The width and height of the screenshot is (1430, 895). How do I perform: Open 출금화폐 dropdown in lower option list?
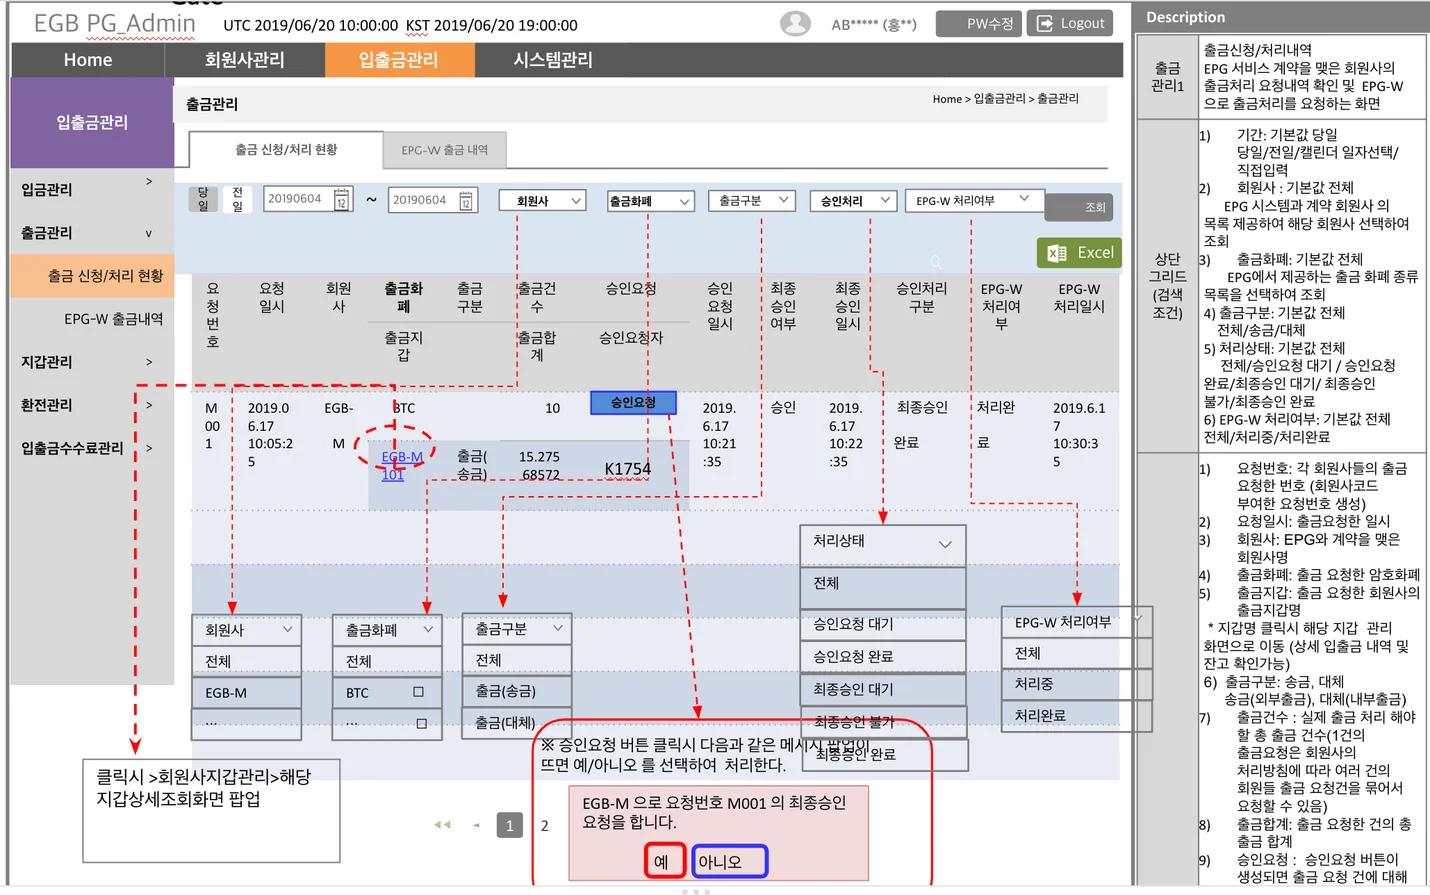coord(387,630)
